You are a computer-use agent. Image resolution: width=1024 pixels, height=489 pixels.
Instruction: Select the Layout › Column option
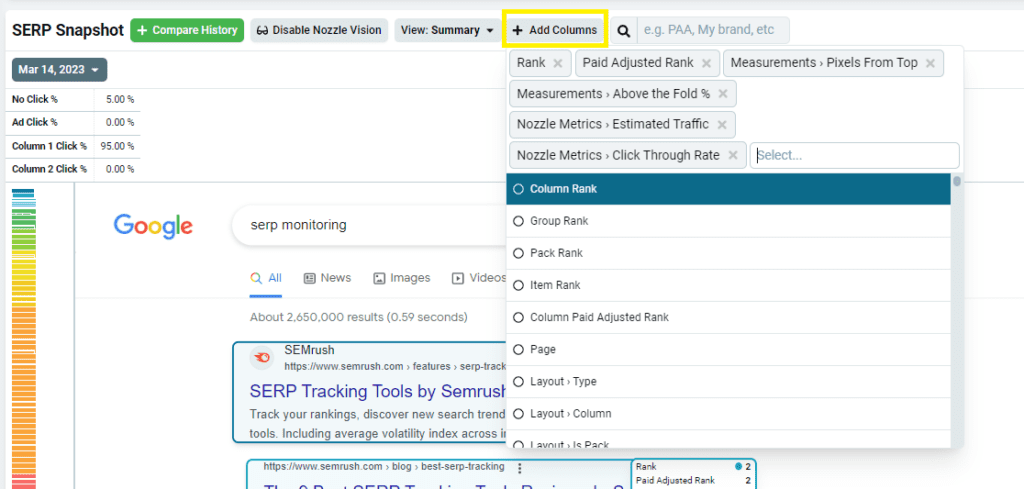click(x=728, y=413)
